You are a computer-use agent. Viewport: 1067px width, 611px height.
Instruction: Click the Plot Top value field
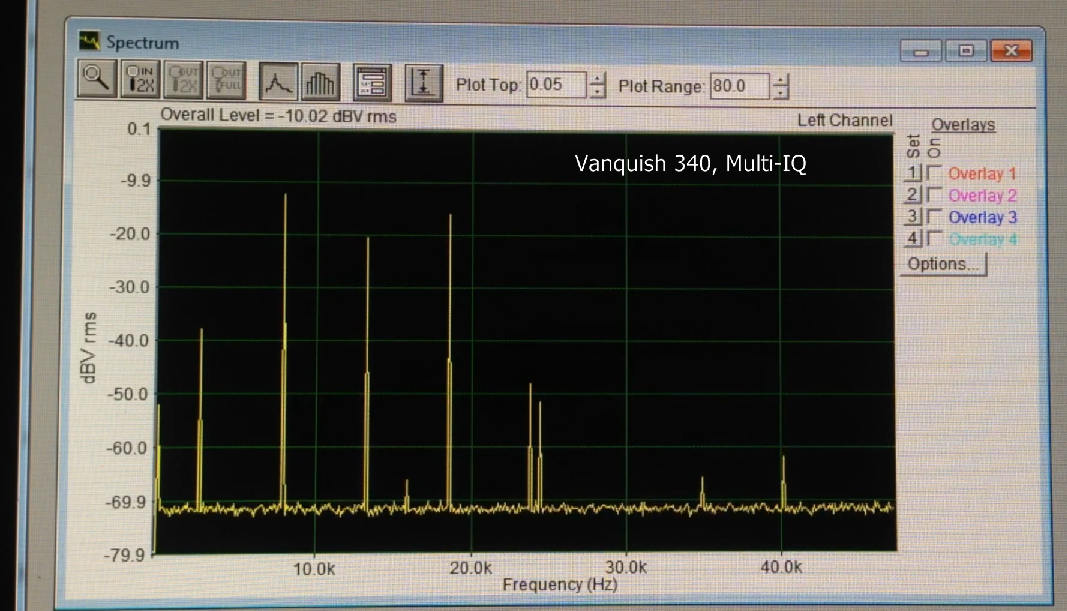pyautogui.click(x=555, y=85)
